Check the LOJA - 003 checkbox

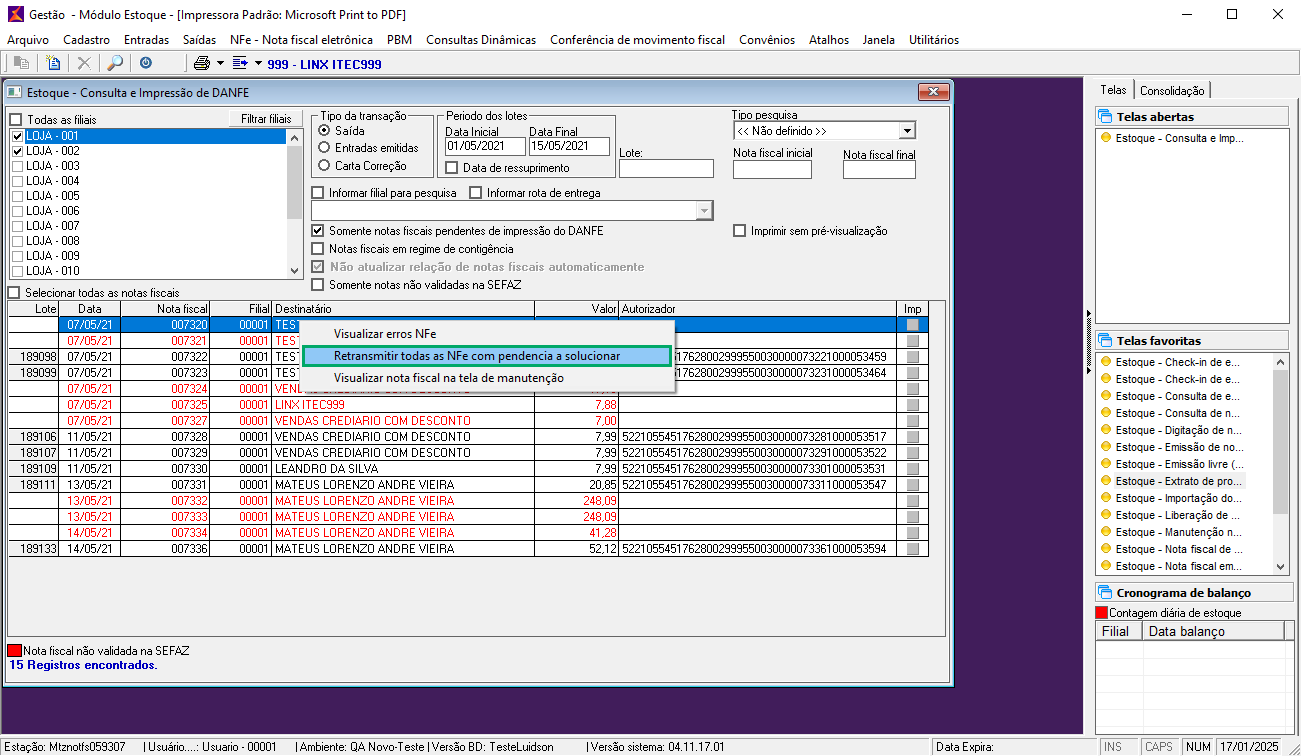tap(18, 166)
